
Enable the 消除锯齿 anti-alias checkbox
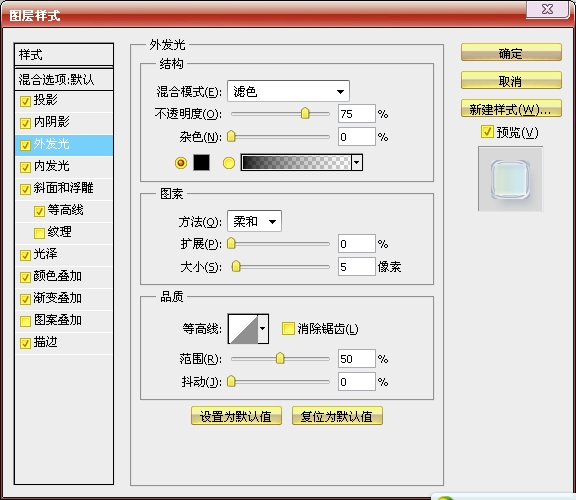[288, 328]
